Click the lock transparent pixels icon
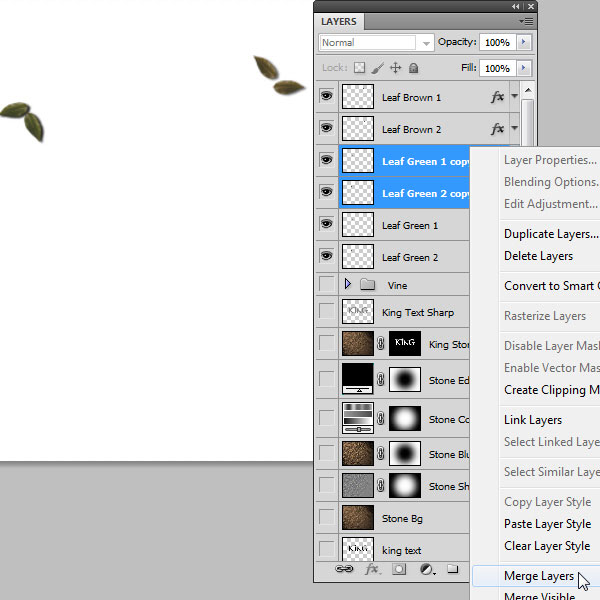The height and width of the screenshot is (600, 600). tap(359, 68)
